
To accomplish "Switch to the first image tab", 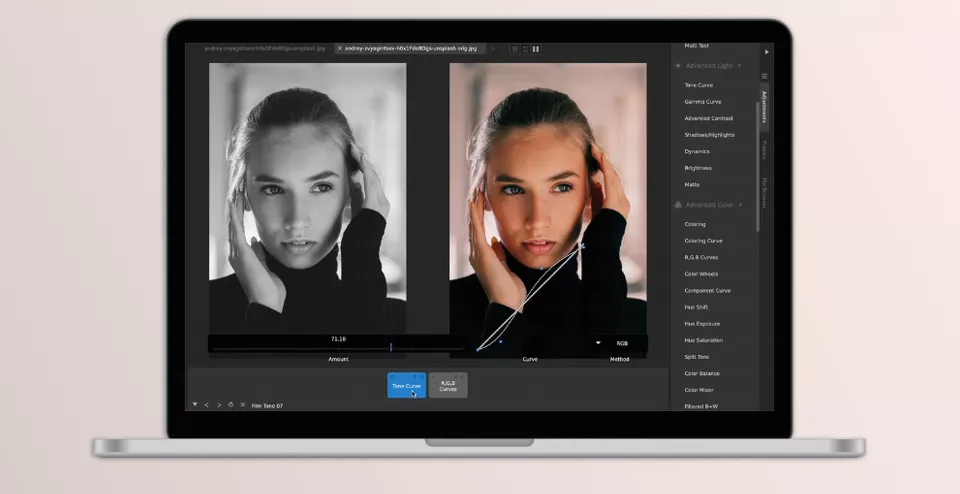I will 264,48.
